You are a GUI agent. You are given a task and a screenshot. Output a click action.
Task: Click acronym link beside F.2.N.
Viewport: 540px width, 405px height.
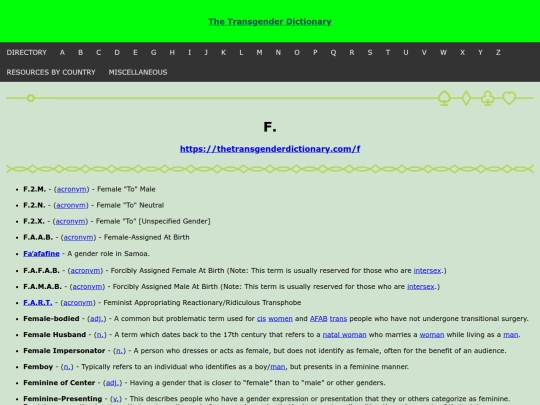(x=71, y=205)
